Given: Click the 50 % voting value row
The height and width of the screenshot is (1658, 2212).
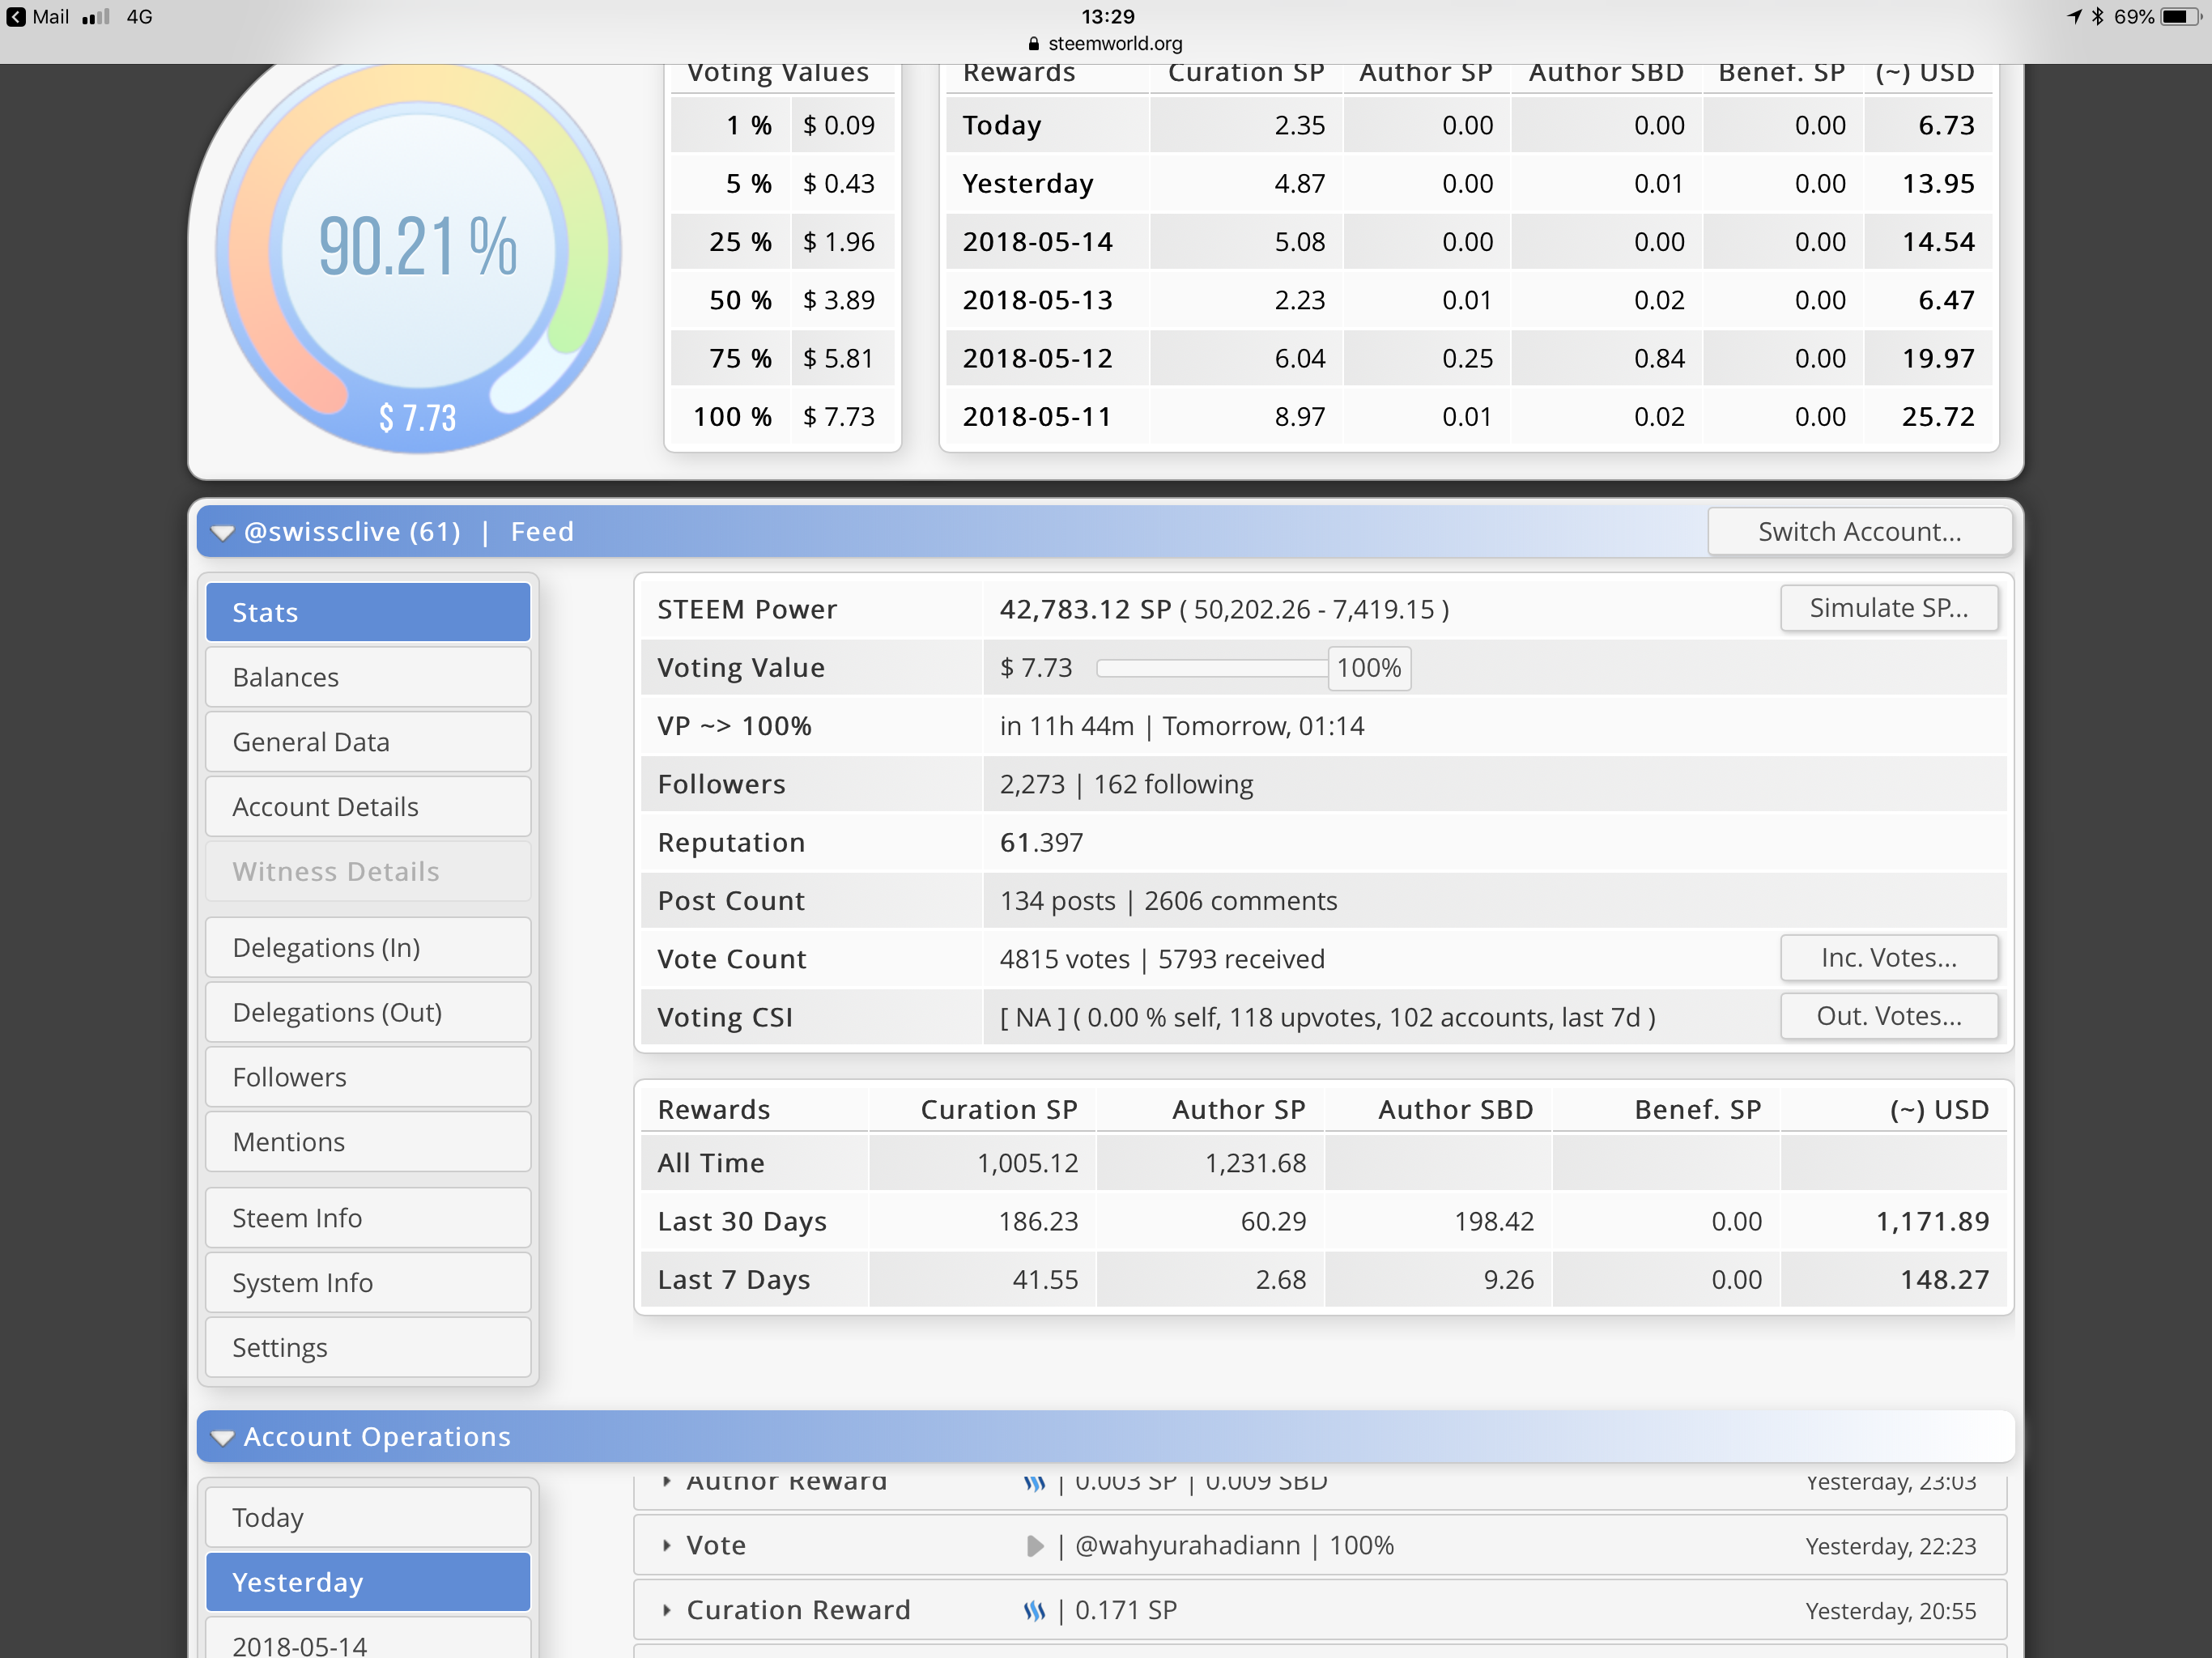Looking at the screenshot, I should (783, 300).
